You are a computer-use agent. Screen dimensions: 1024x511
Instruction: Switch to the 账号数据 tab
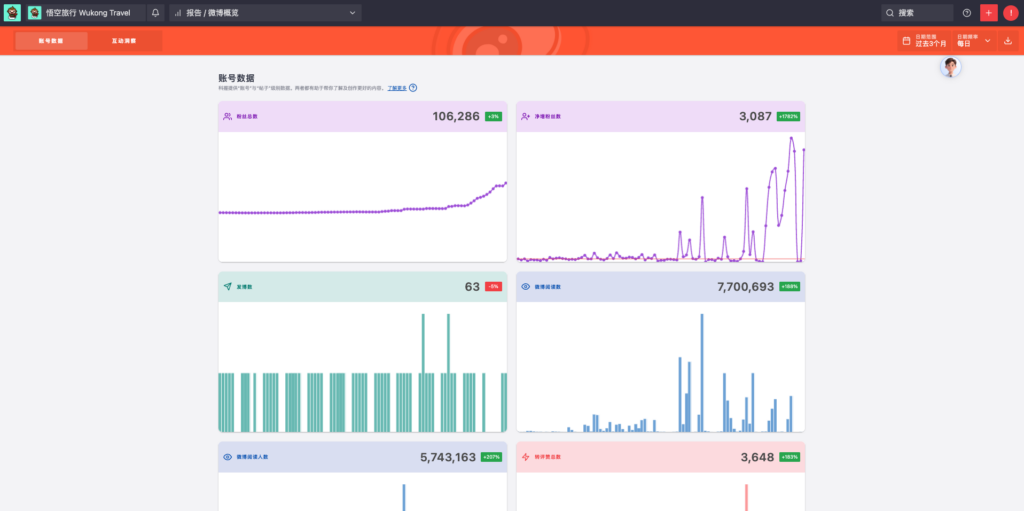coord(51,41)
